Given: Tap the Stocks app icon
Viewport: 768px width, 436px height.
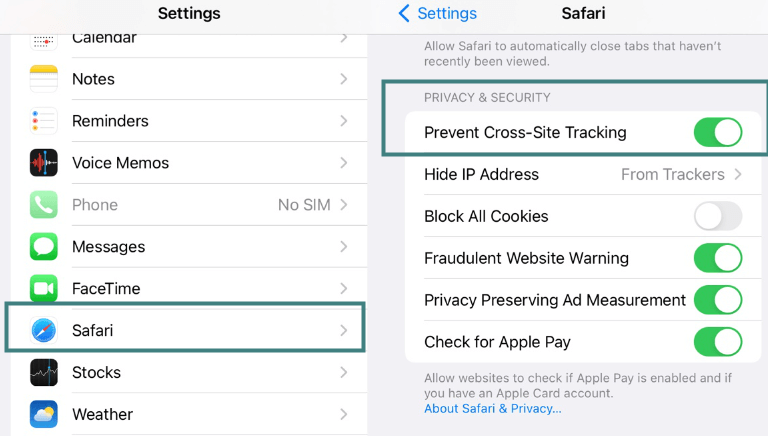Looking at the screenshot, I should coord(44,373).
